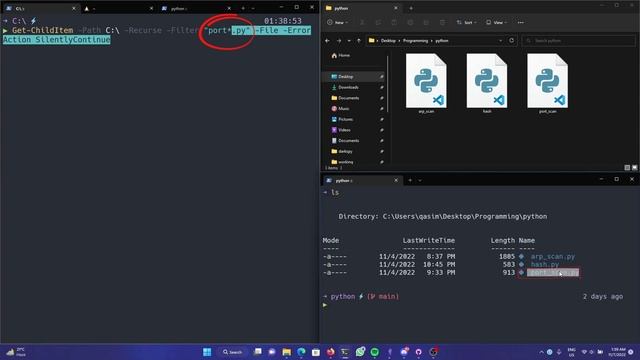Click Desktop in the address breadcrumb
The width and height of the screenshot is (640, 360).
(x=388, y=41)
